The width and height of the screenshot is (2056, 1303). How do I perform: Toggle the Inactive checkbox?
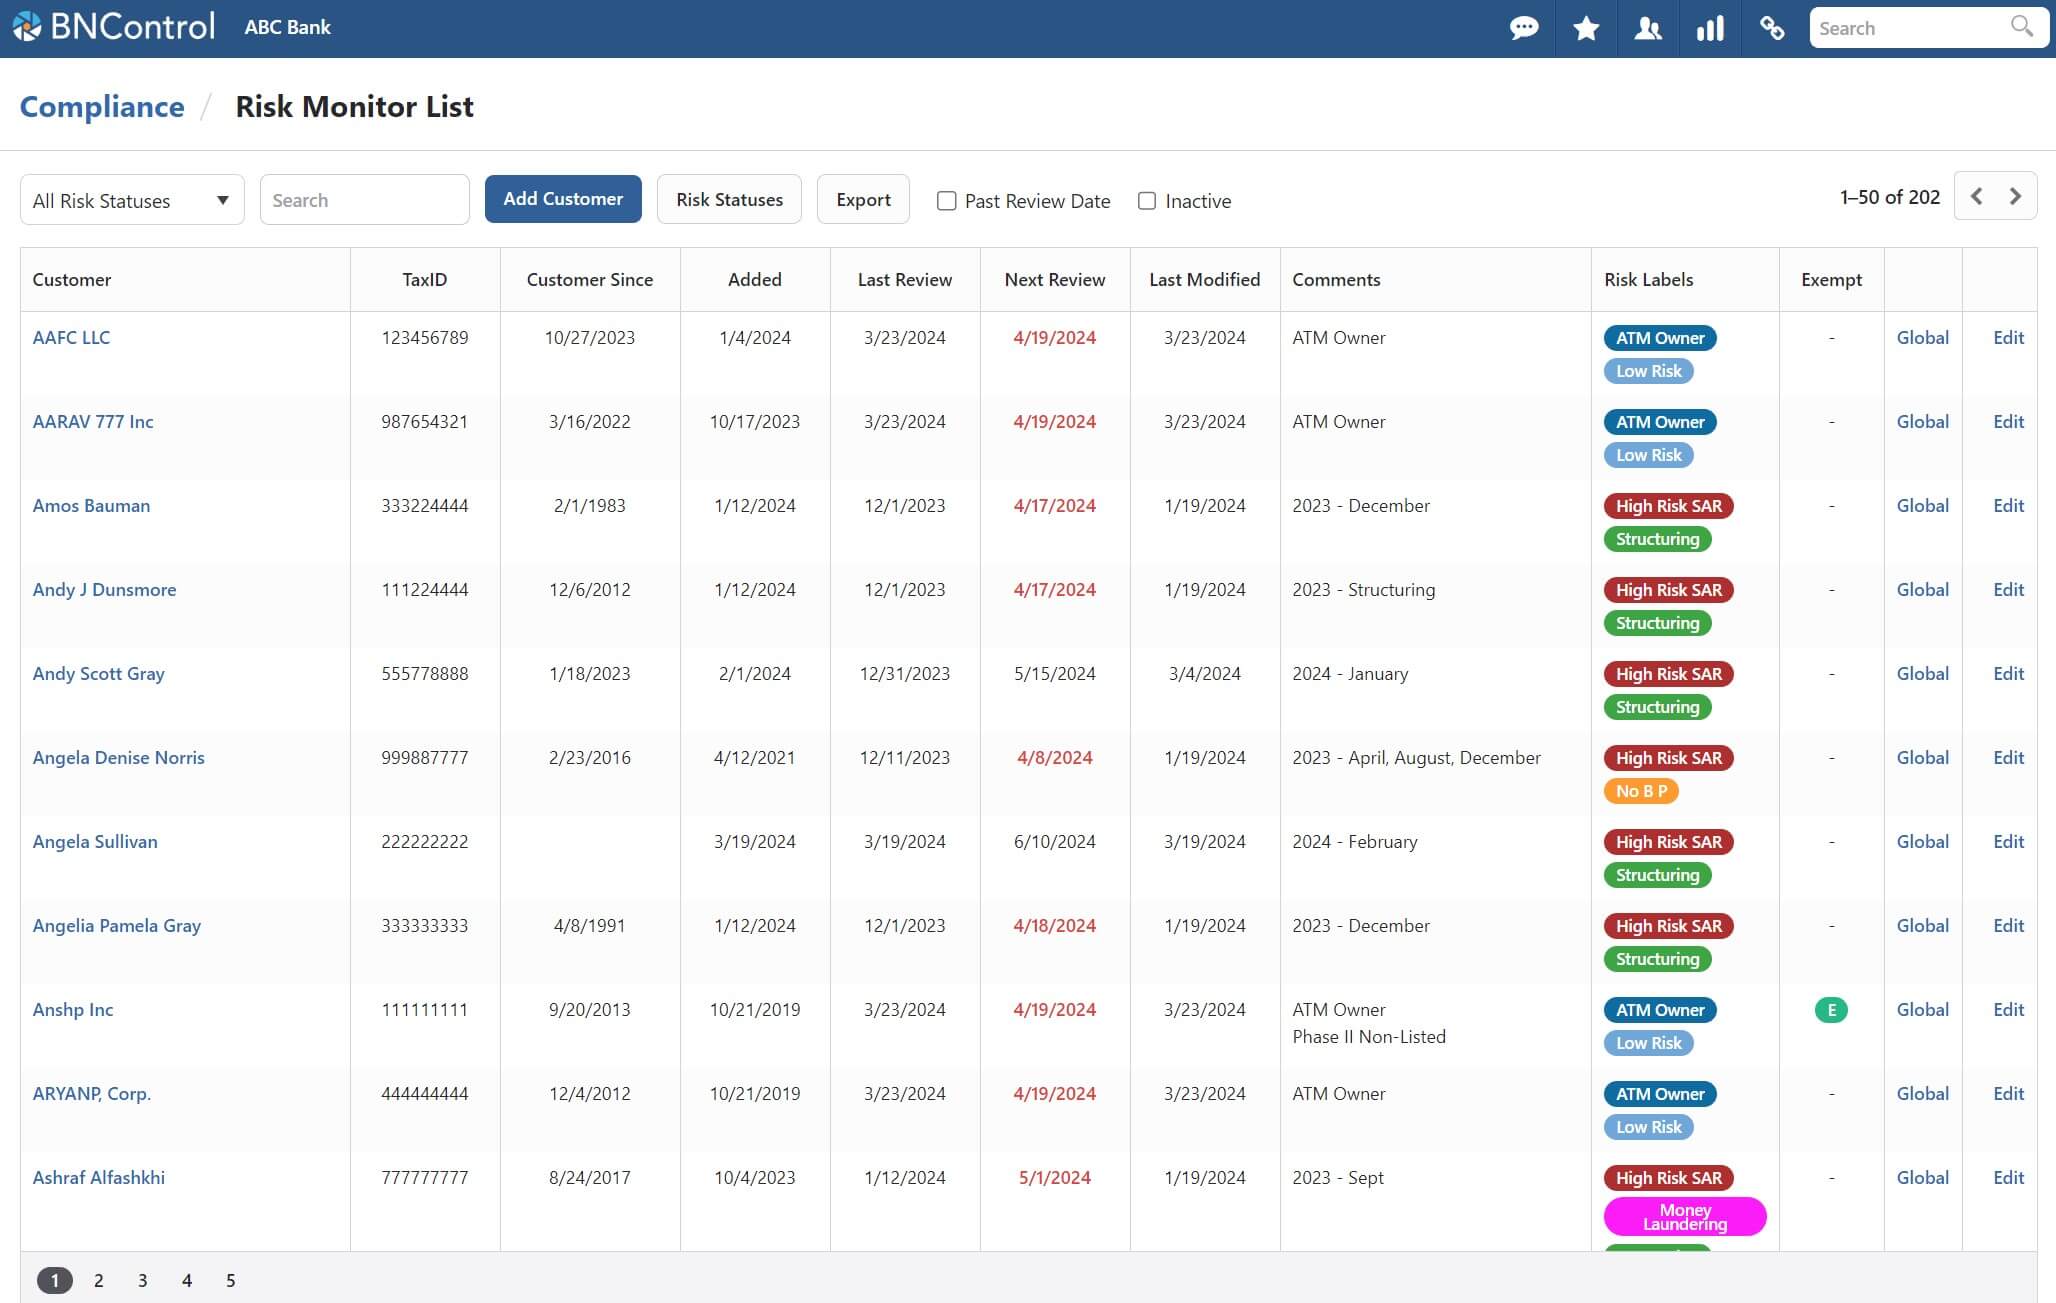point(1147,201)
